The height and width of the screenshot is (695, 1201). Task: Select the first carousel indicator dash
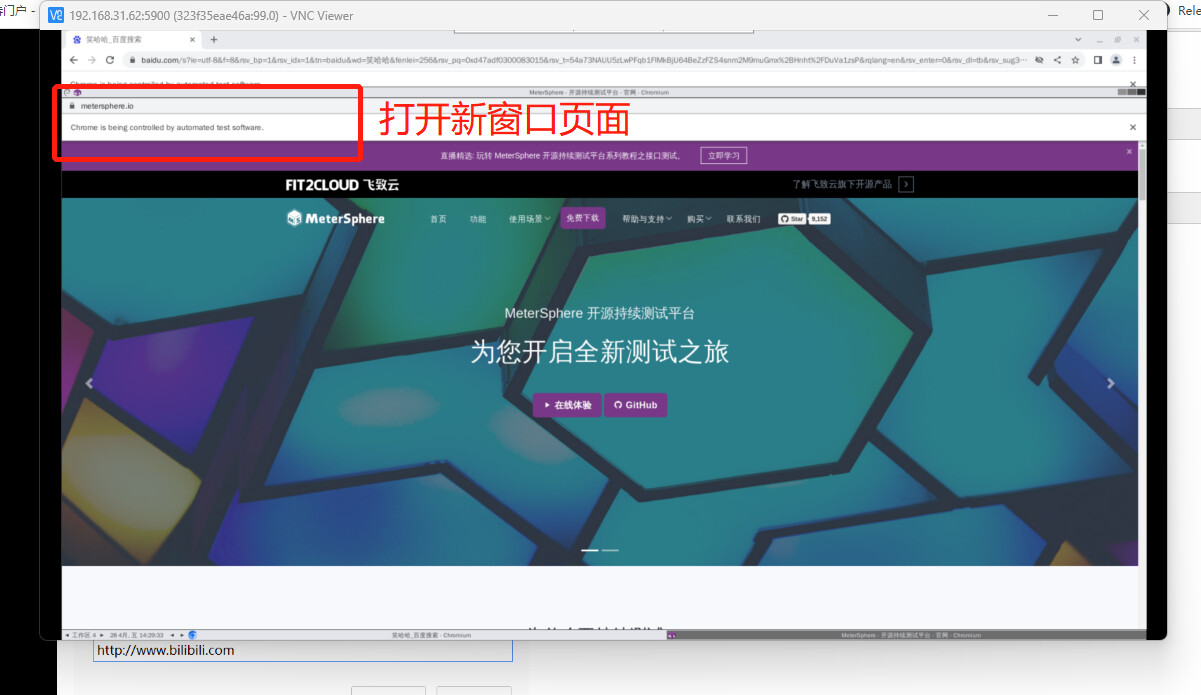point(590,550)
